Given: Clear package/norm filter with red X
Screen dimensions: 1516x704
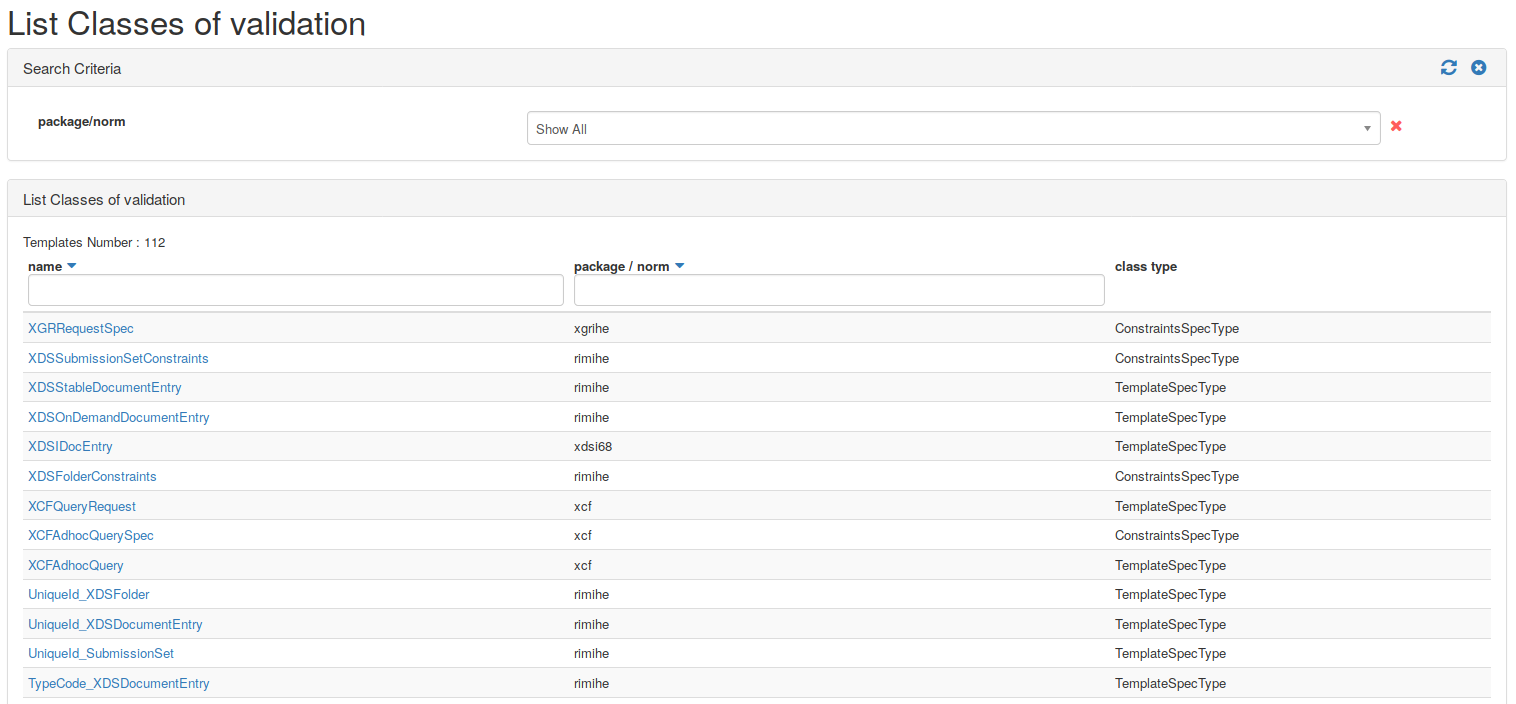Looking at the screenshot, I should 1396,126.
